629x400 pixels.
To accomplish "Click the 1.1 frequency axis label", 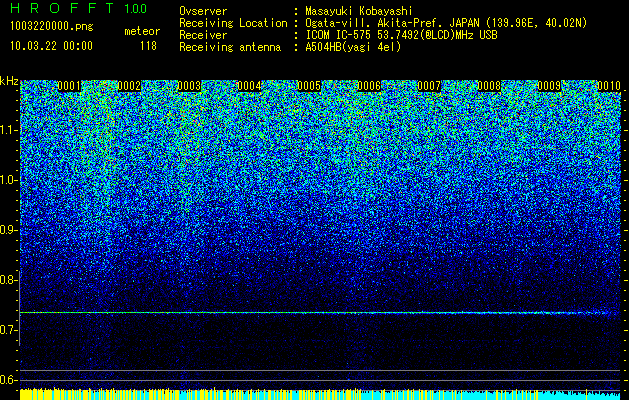I will coord(8,130).
